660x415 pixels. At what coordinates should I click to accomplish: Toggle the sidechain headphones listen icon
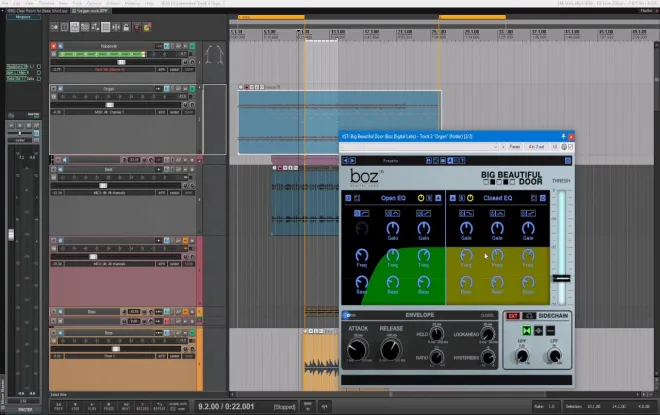click(529, 316)
